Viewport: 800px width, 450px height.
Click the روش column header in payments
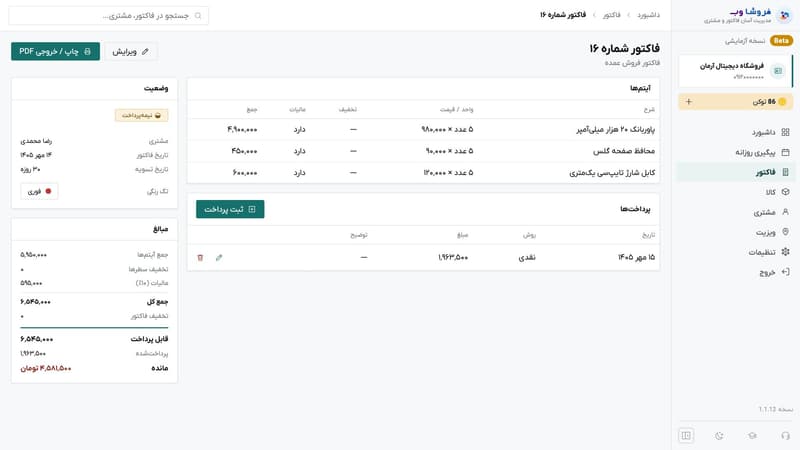[529, 235]
